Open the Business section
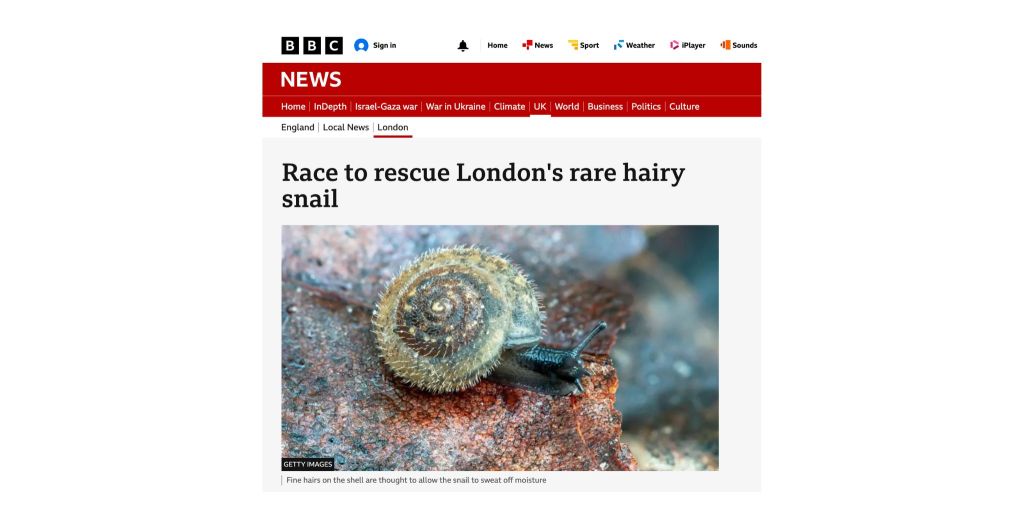 coord(605,107)
